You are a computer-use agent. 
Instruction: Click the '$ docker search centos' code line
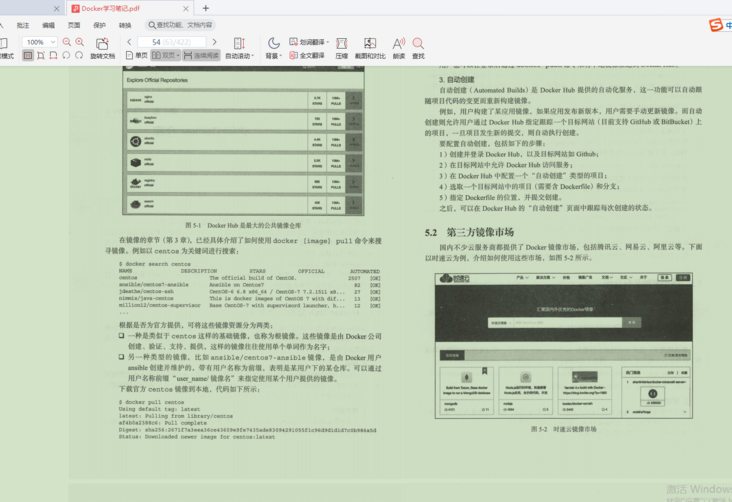coord(155,264)
